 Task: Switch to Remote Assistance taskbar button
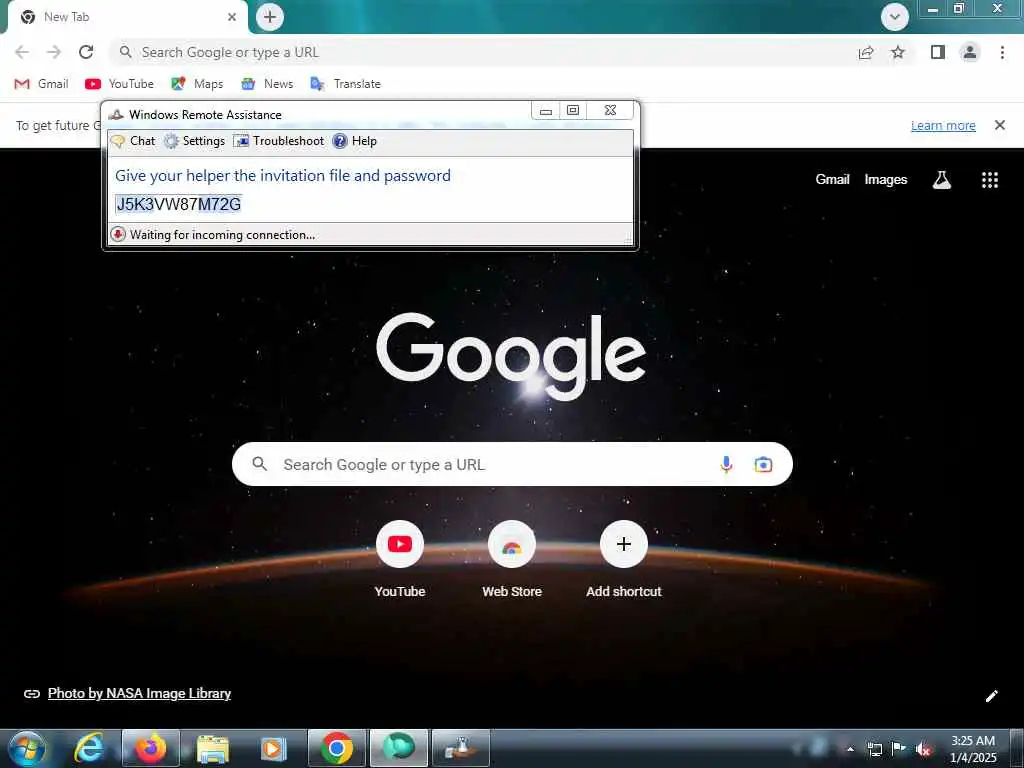[461, 748]
